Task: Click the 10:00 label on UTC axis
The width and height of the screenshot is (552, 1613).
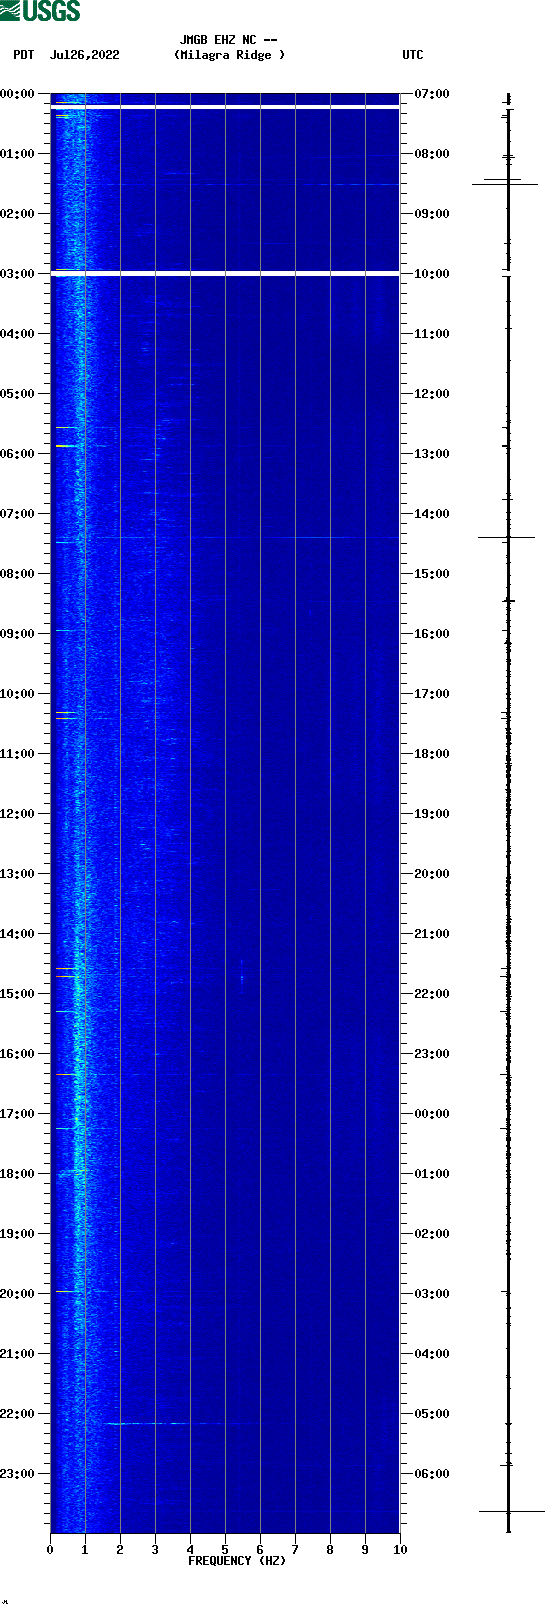Action: pyautogui.click(x=431, y=274)
